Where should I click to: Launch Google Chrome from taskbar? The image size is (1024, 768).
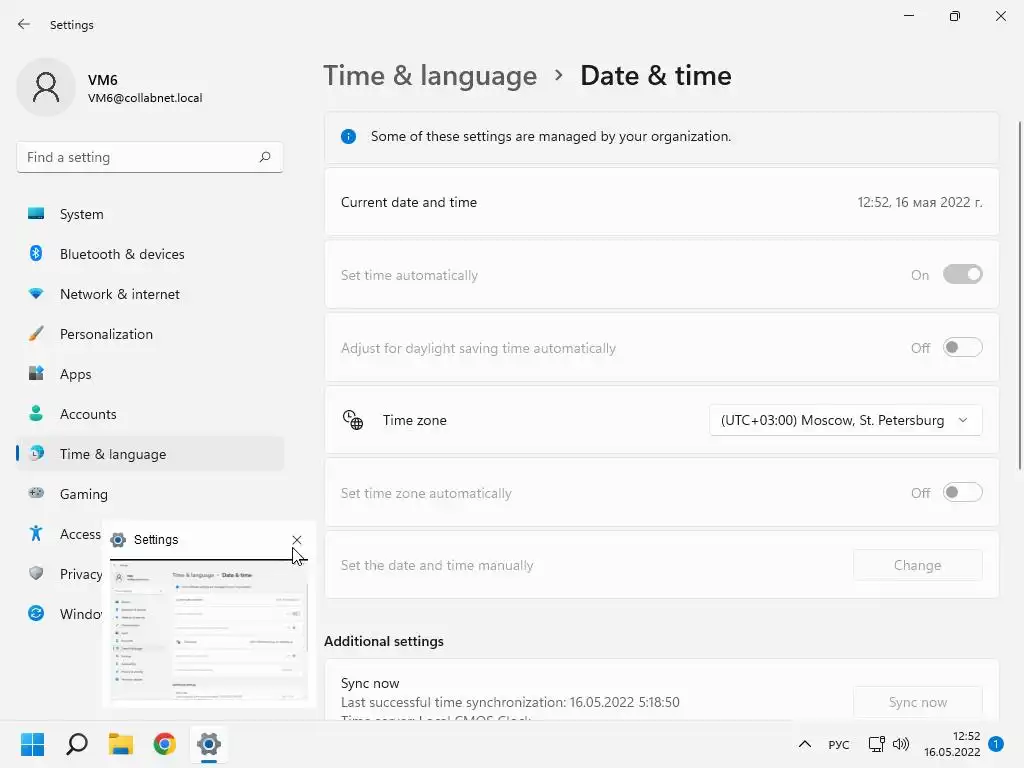click(165, 744)
